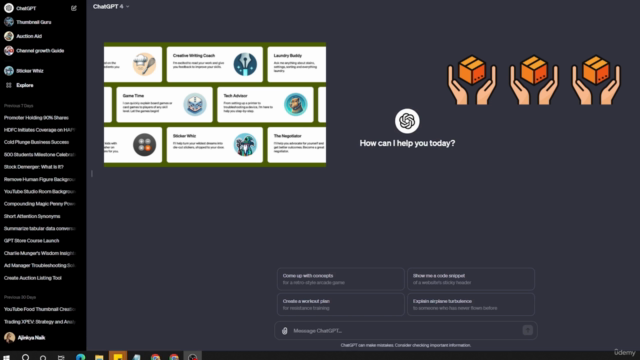This screenshot has height=360, width=640.
Task: Open the Sticker Whiz GPT in sidebar
Action: point(24,71)
